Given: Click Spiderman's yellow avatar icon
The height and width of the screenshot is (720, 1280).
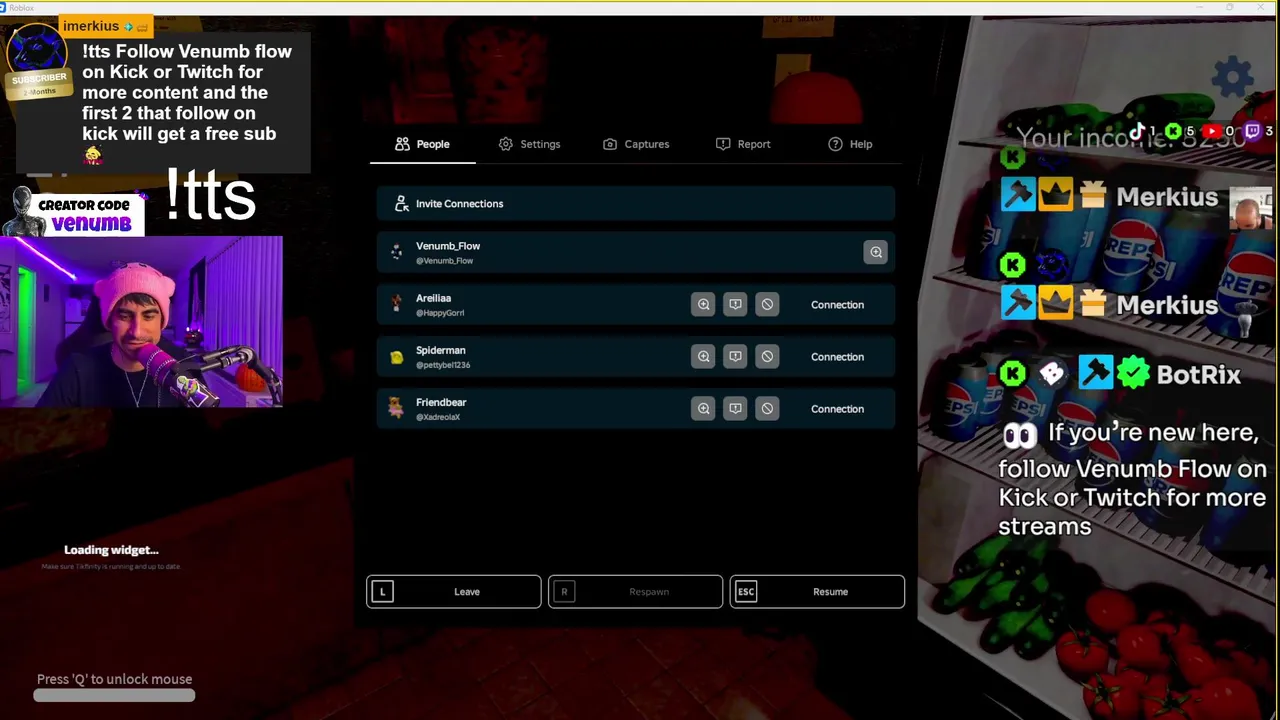Looking at the screenshot, I should 397,357.
